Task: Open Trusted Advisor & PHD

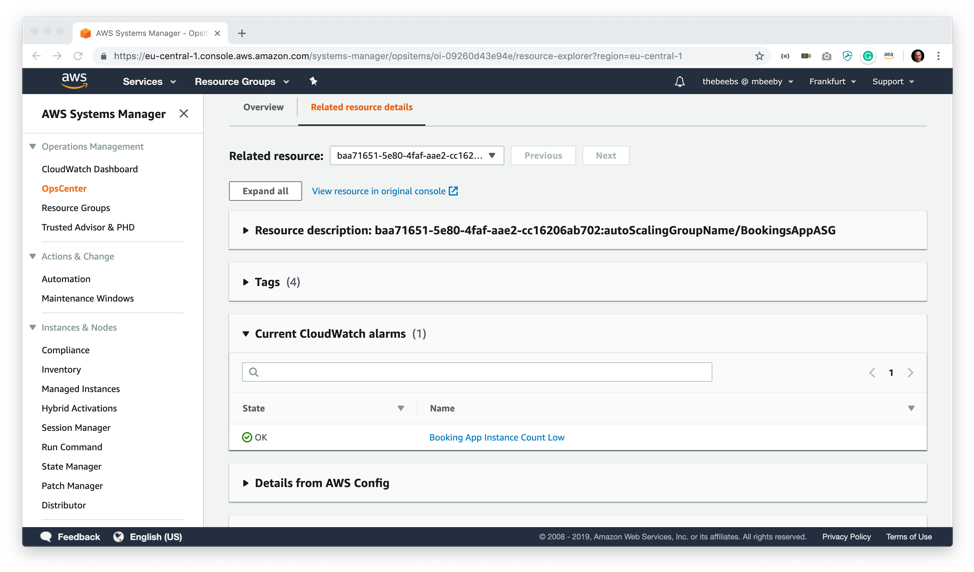Action: coord(88,227)
